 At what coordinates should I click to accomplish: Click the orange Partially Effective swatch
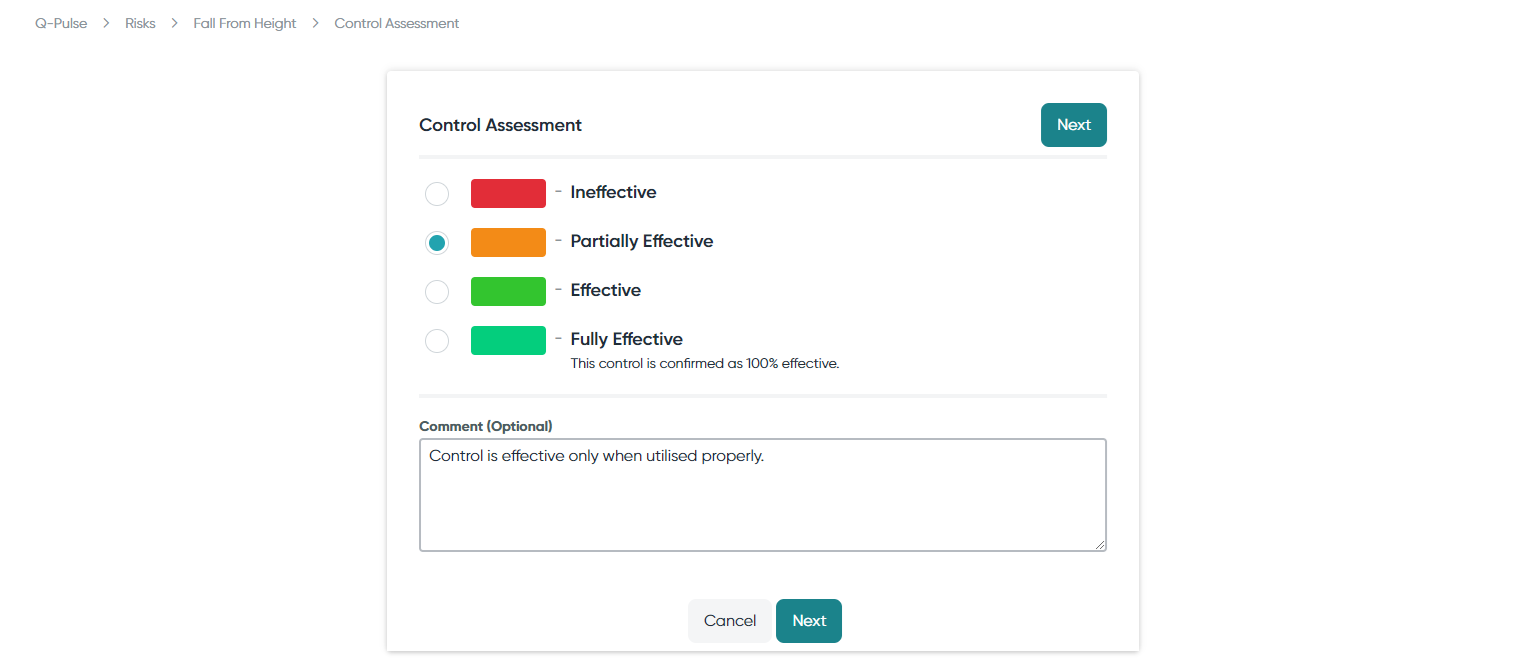(508, 242)
